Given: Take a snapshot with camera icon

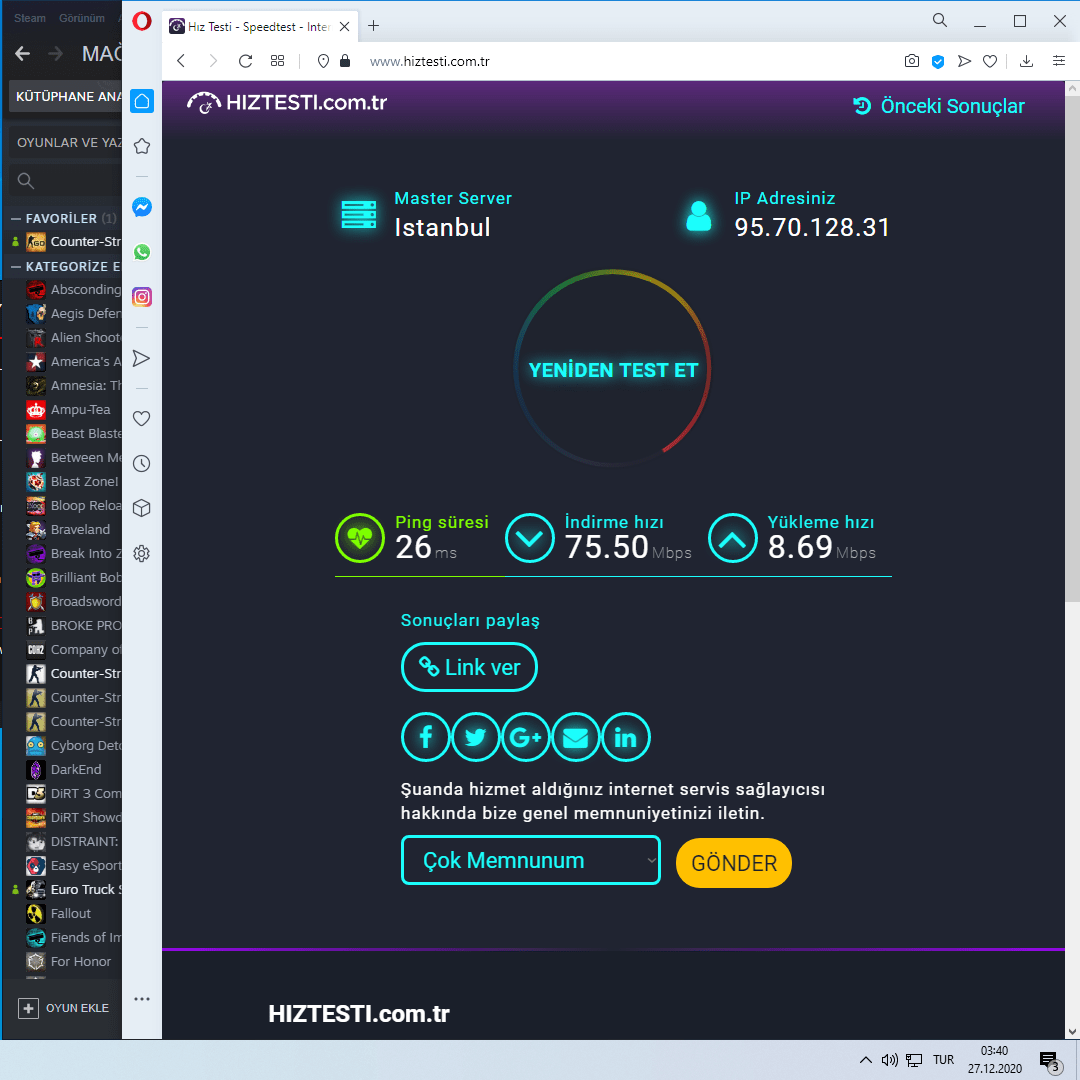Looking at the screenshot, I should click(x=912, y=61).
